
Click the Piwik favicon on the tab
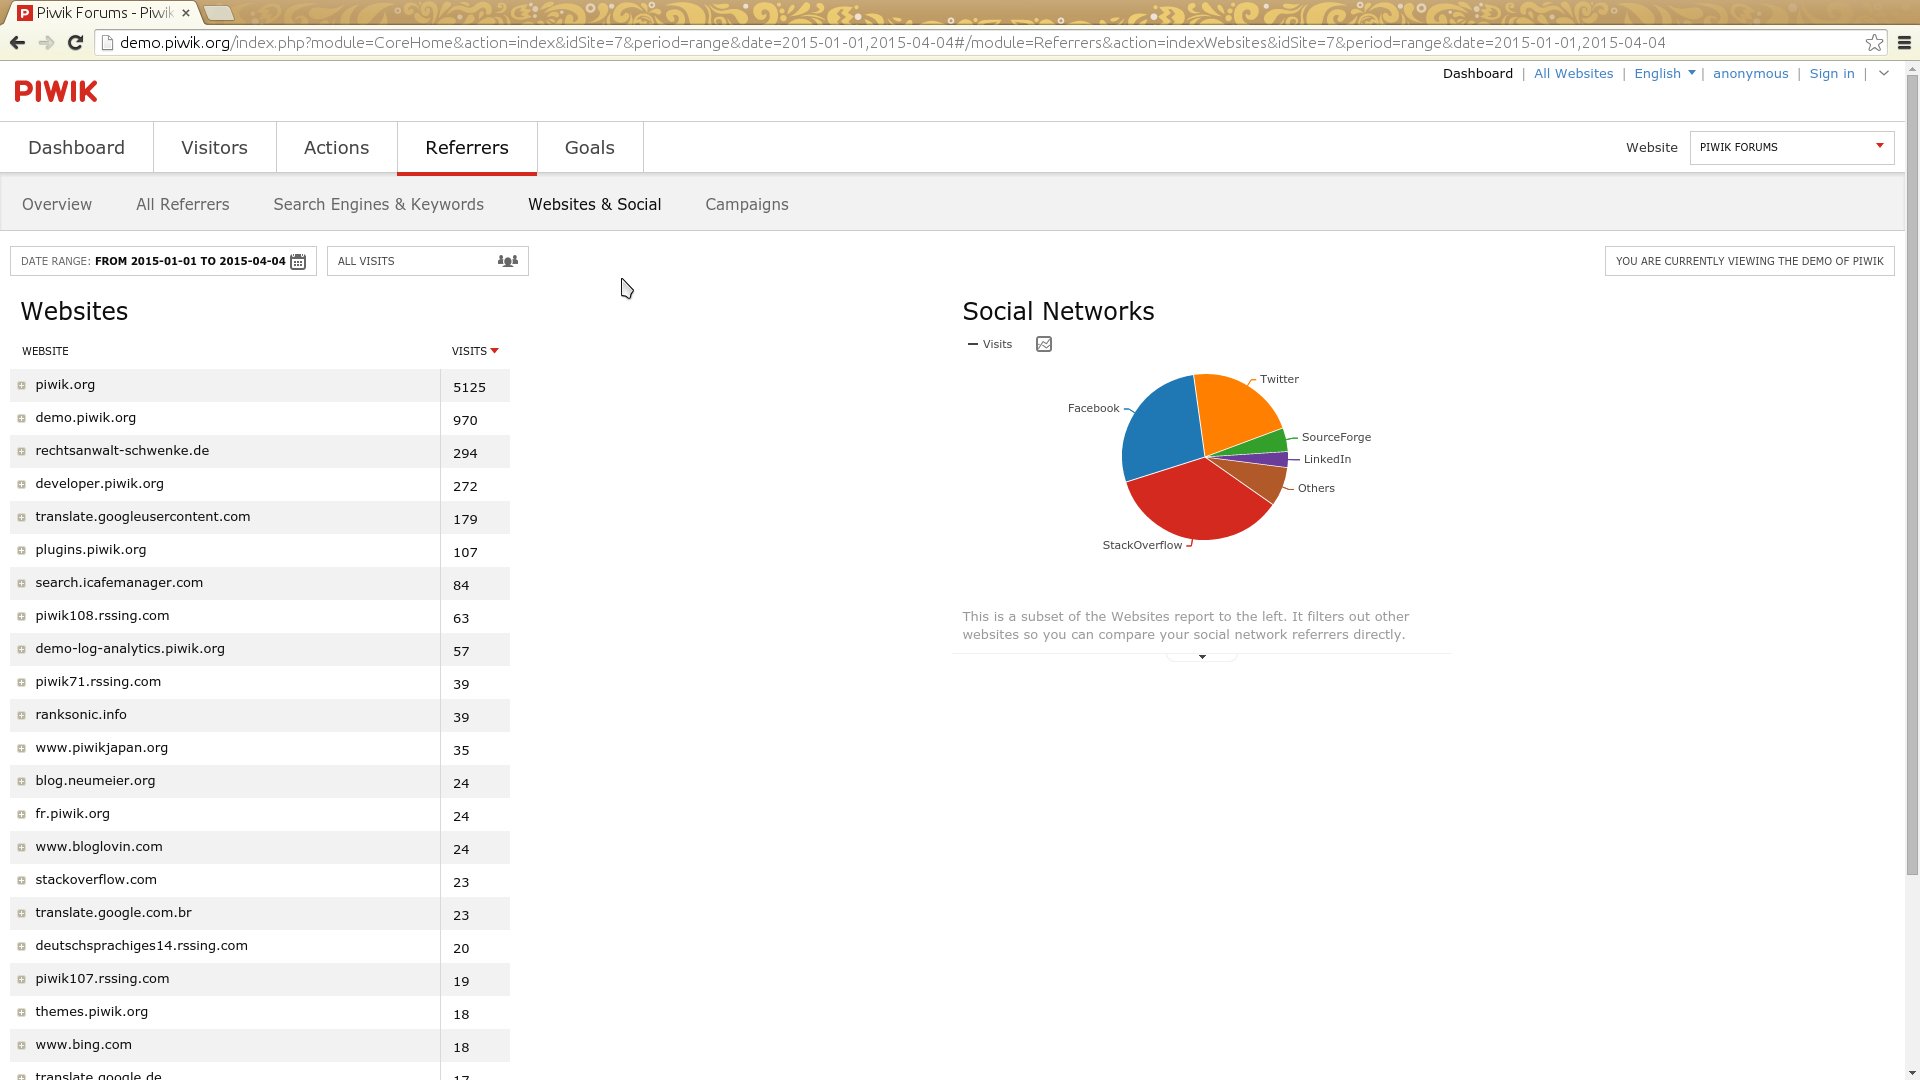pos(24,13)
